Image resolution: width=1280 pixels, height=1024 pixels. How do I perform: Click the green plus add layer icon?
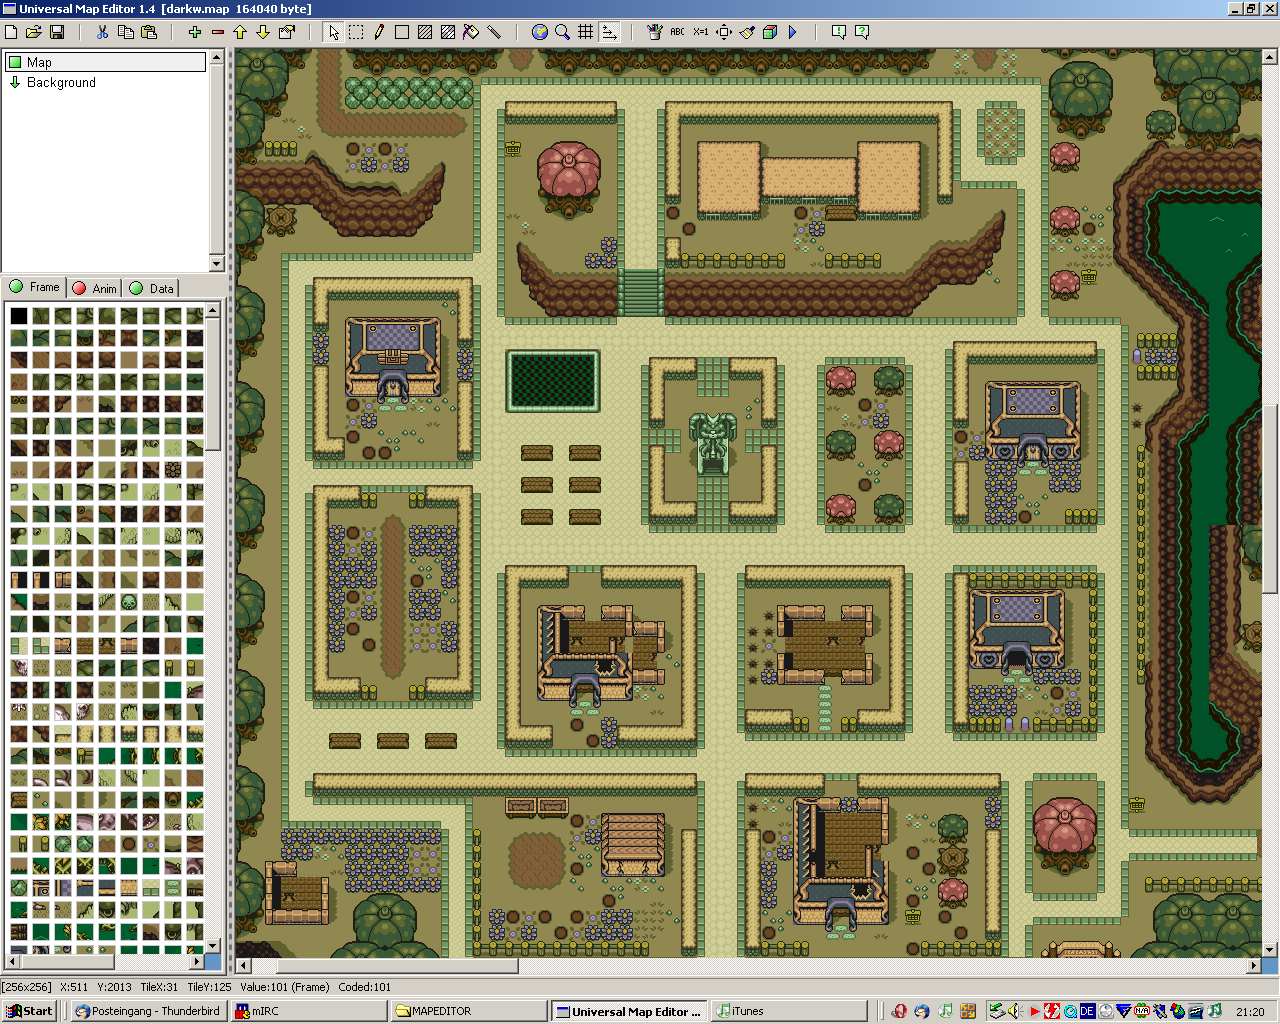coord(195,32)
